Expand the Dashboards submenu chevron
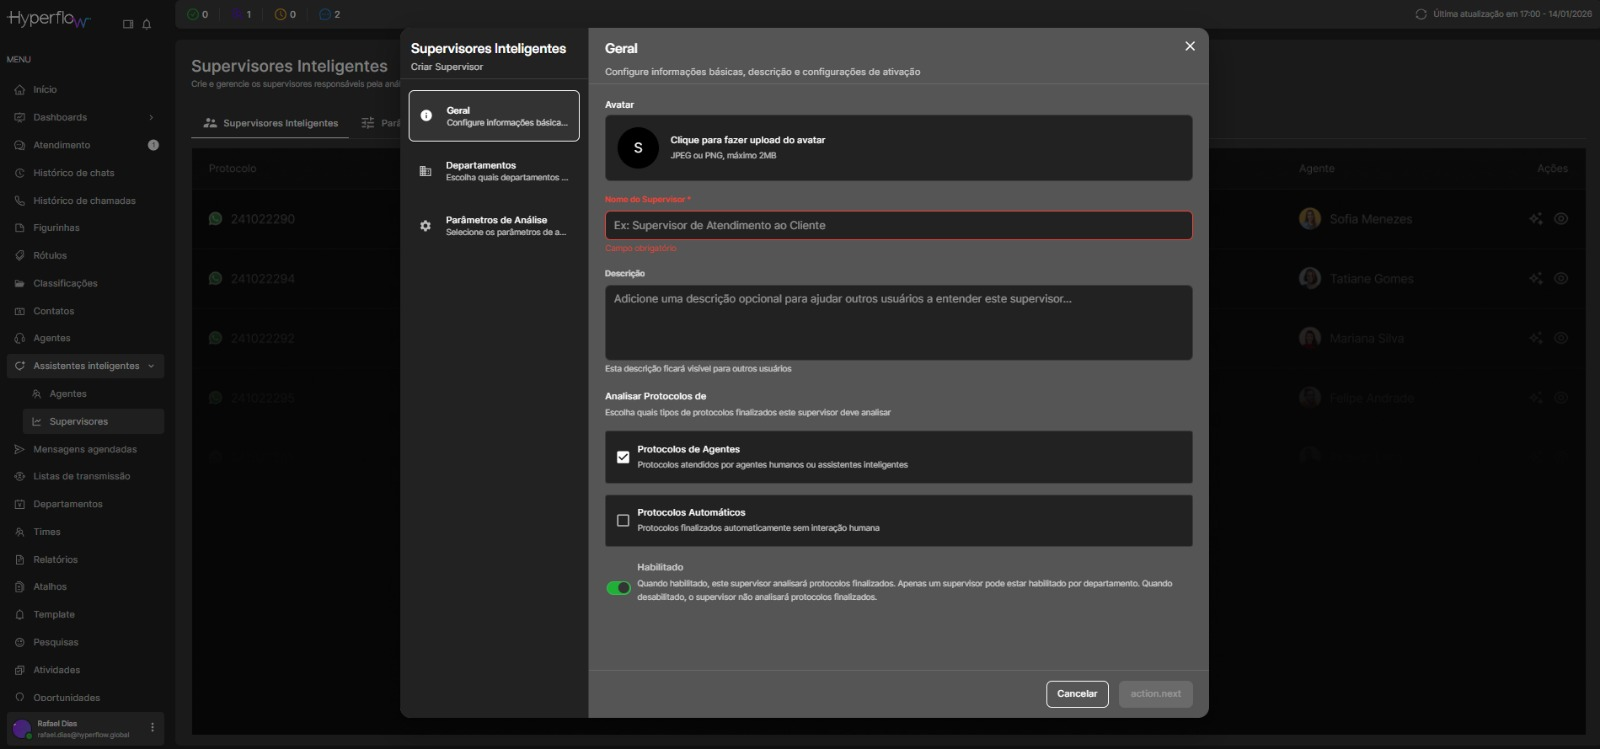1600x749 pixels. pos(151,118)
